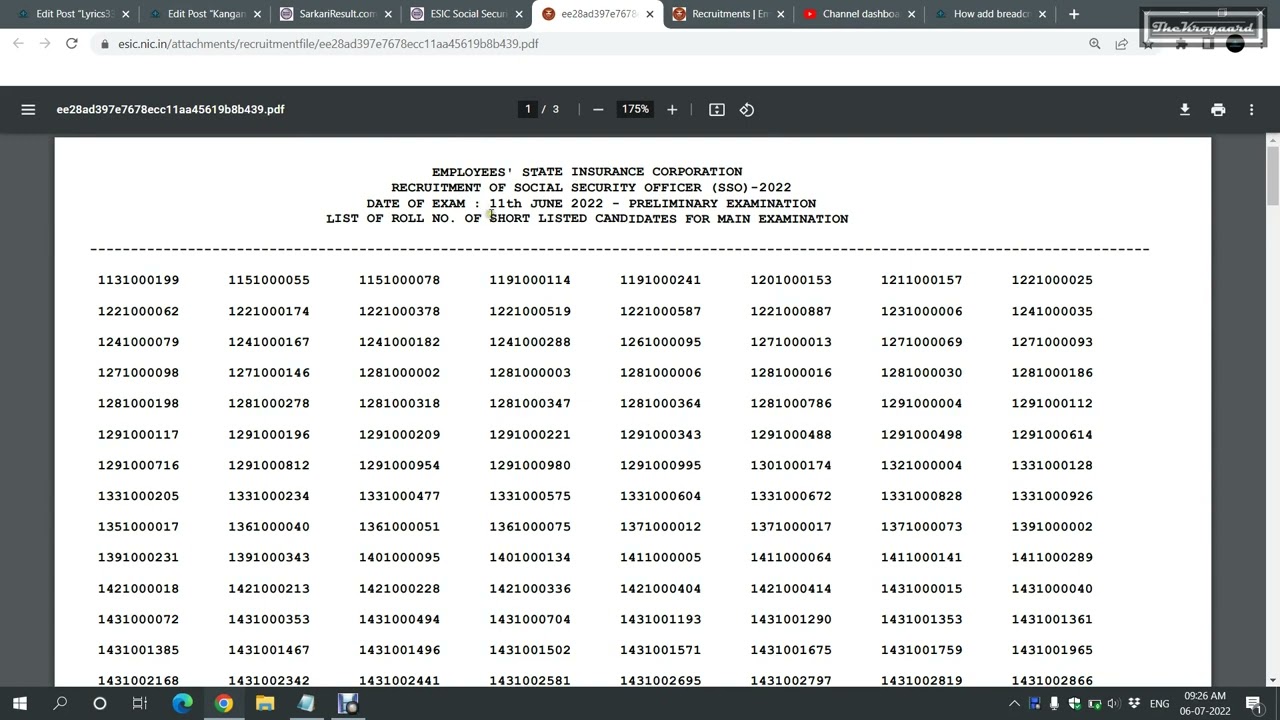Click roll number 1421000018

point(139,589)
